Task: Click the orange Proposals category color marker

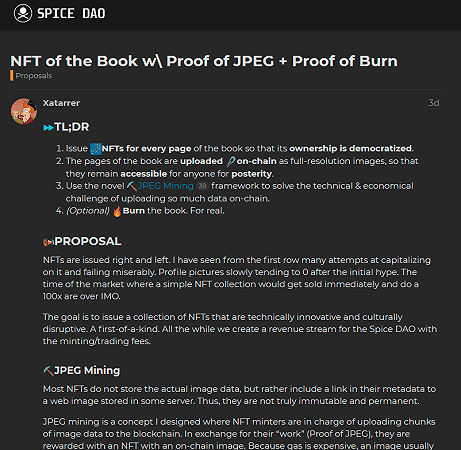Action: [x=12, y=76]
